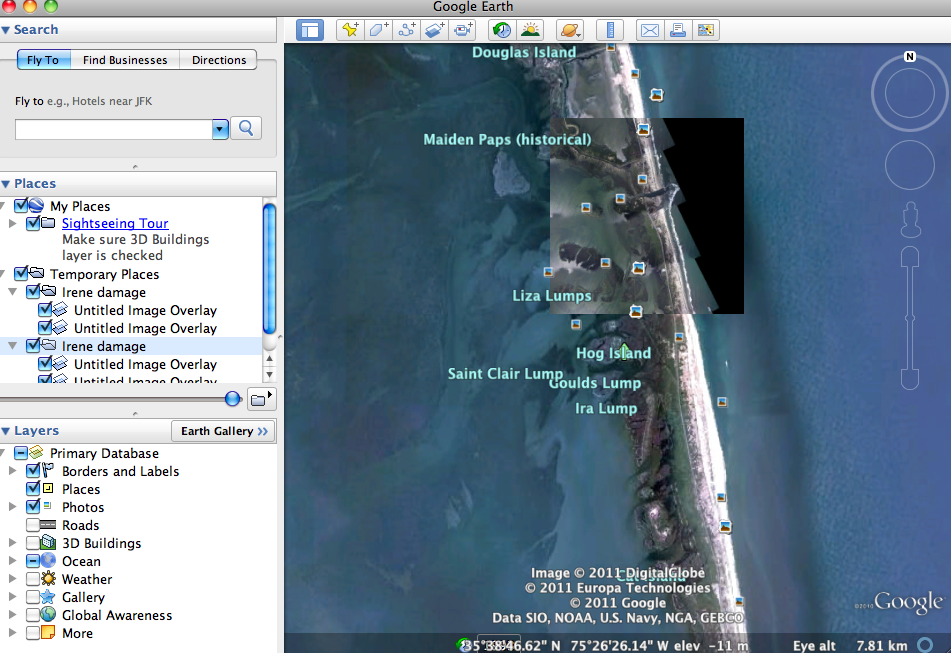Add a polygon using the toolbar
This screenshot has height=653, width=951.
[x=378, y=30]
